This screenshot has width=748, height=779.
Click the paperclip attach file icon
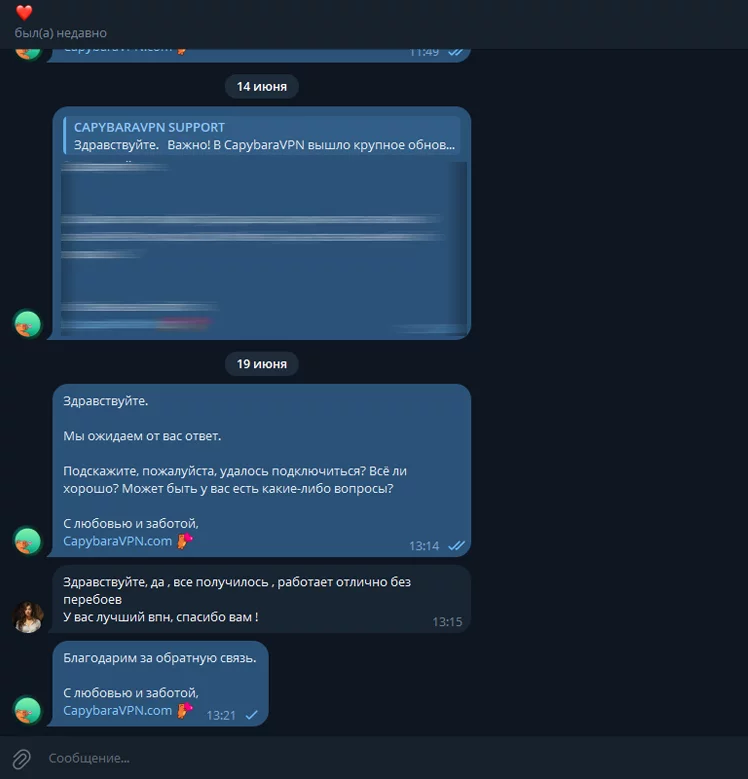pyautogui.click(x=21, y=759)
